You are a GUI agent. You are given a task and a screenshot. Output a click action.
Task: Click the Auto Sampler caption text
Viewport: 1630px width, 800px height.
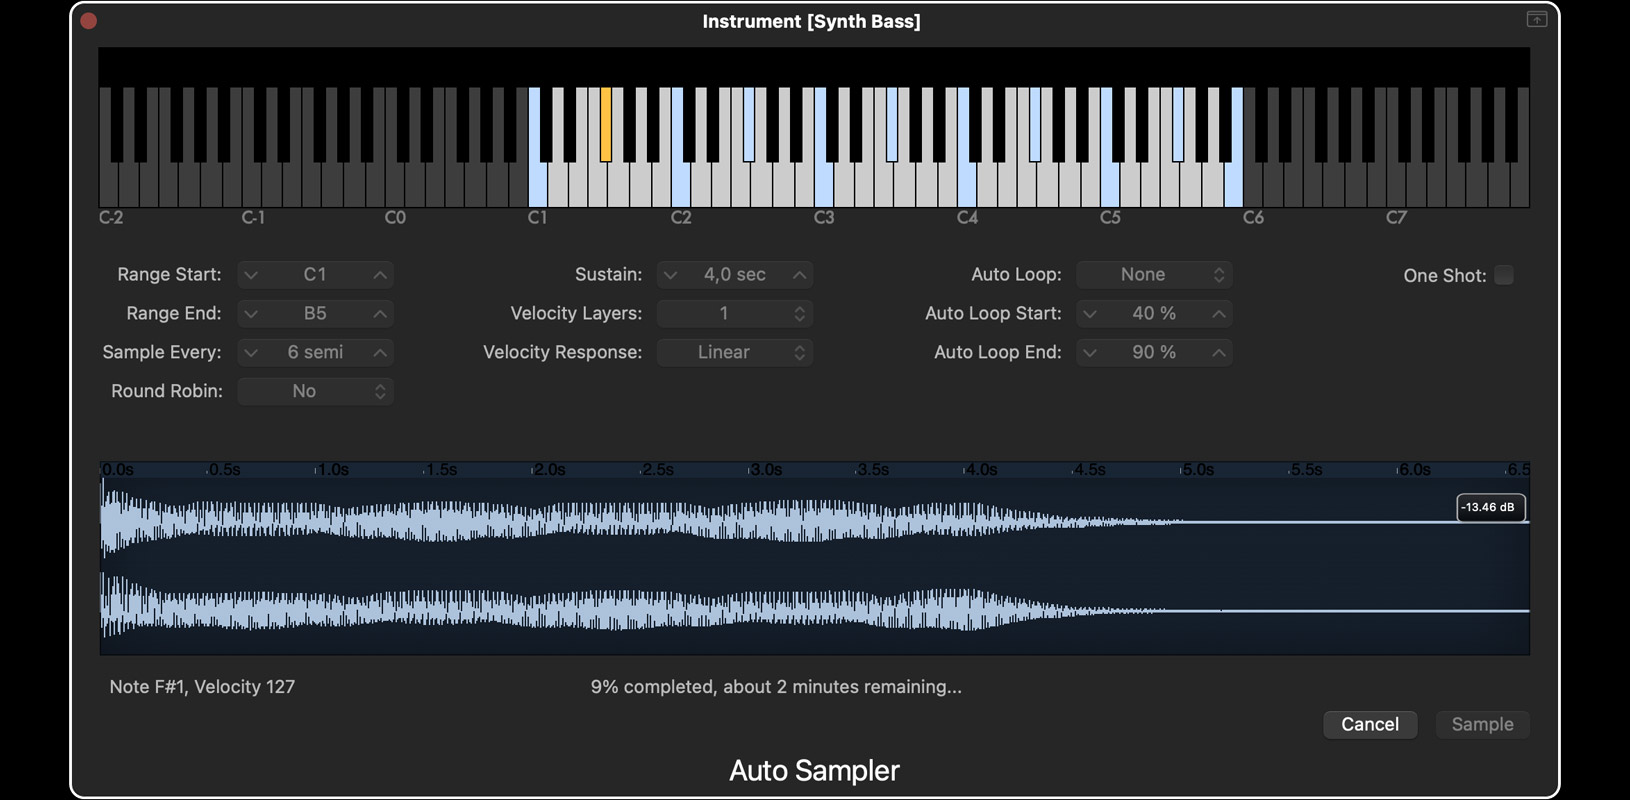tap(814, 771)
